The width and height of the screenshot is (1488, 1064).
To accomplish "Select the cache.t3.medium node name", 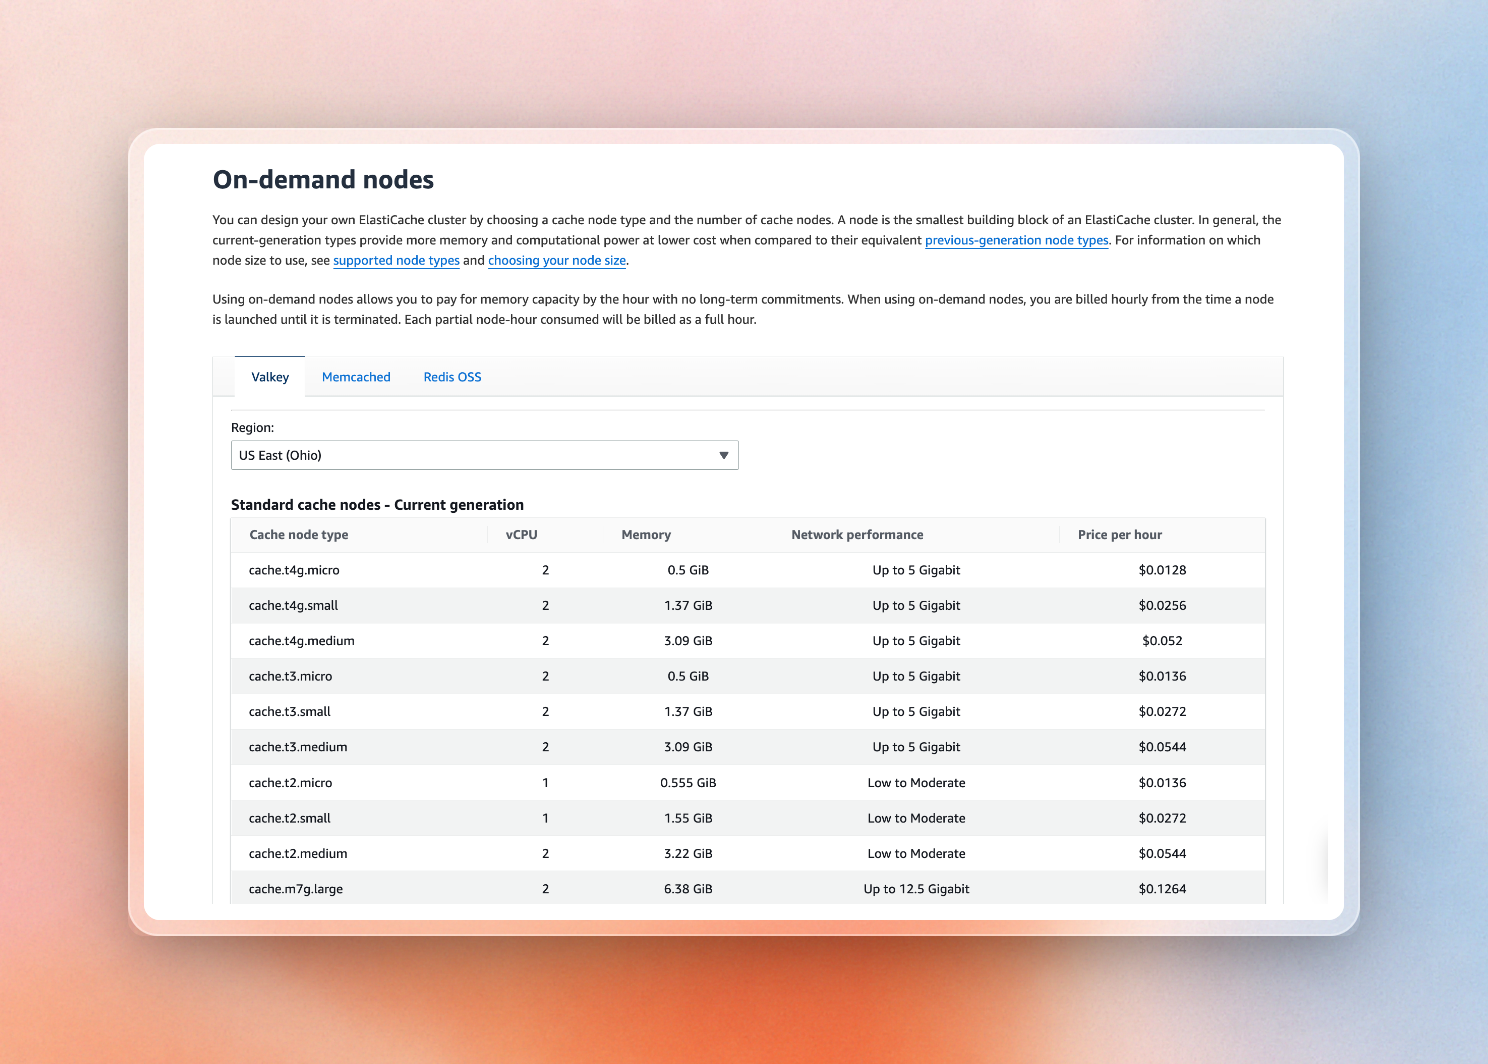I will pos(298,747).
